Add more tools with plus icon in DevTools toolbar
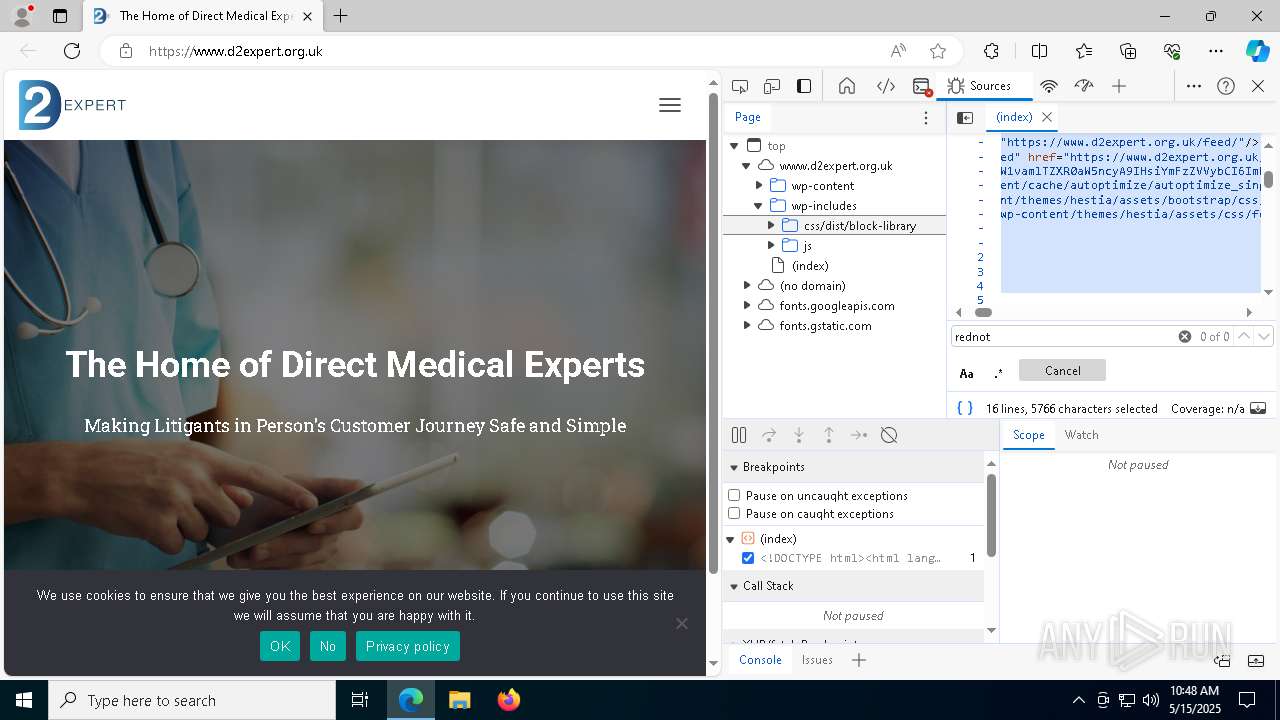1280x720 pixels. [x=1119, y=86]
